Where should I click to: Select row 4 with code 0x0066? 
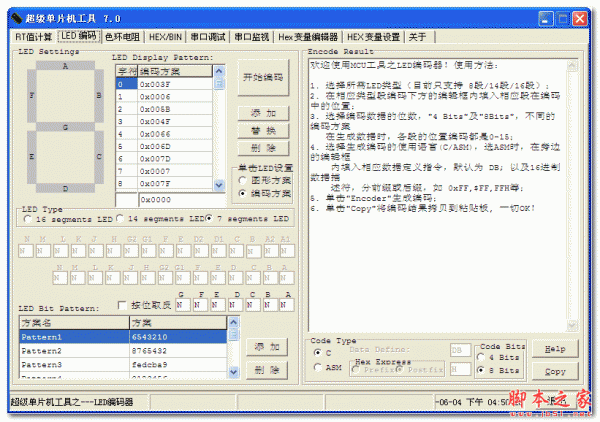[x=164, y=134]
